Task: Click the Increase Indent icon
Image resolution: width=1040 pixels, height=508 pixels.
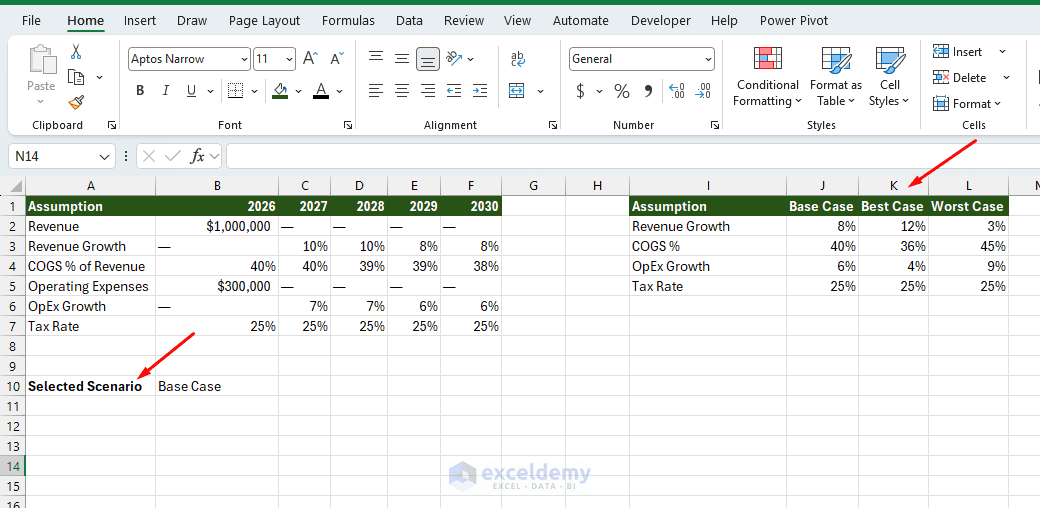Action: coord(480,90)
